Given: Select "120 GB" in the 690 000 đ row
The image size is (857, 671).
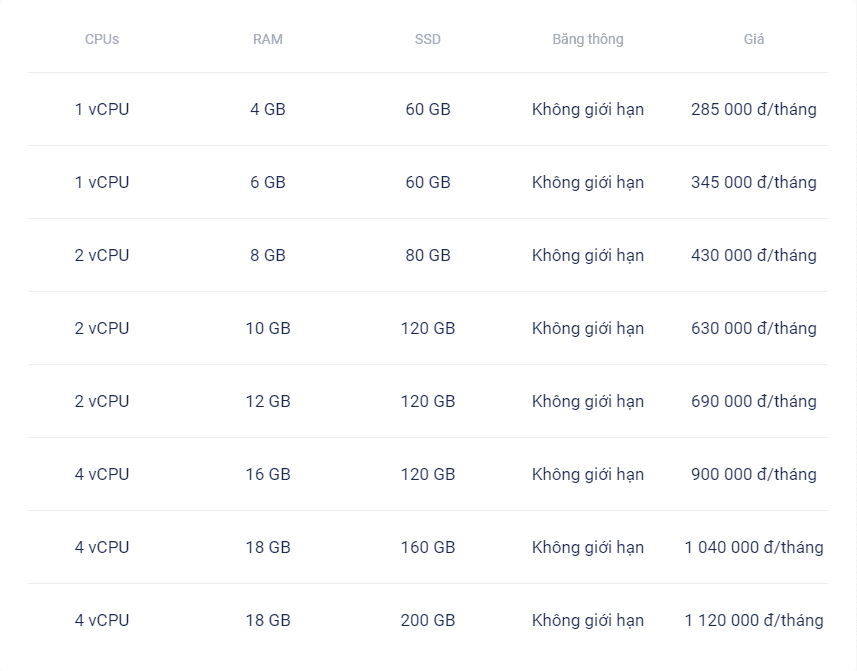Looking at the screenshot, I should click(428, 402).
